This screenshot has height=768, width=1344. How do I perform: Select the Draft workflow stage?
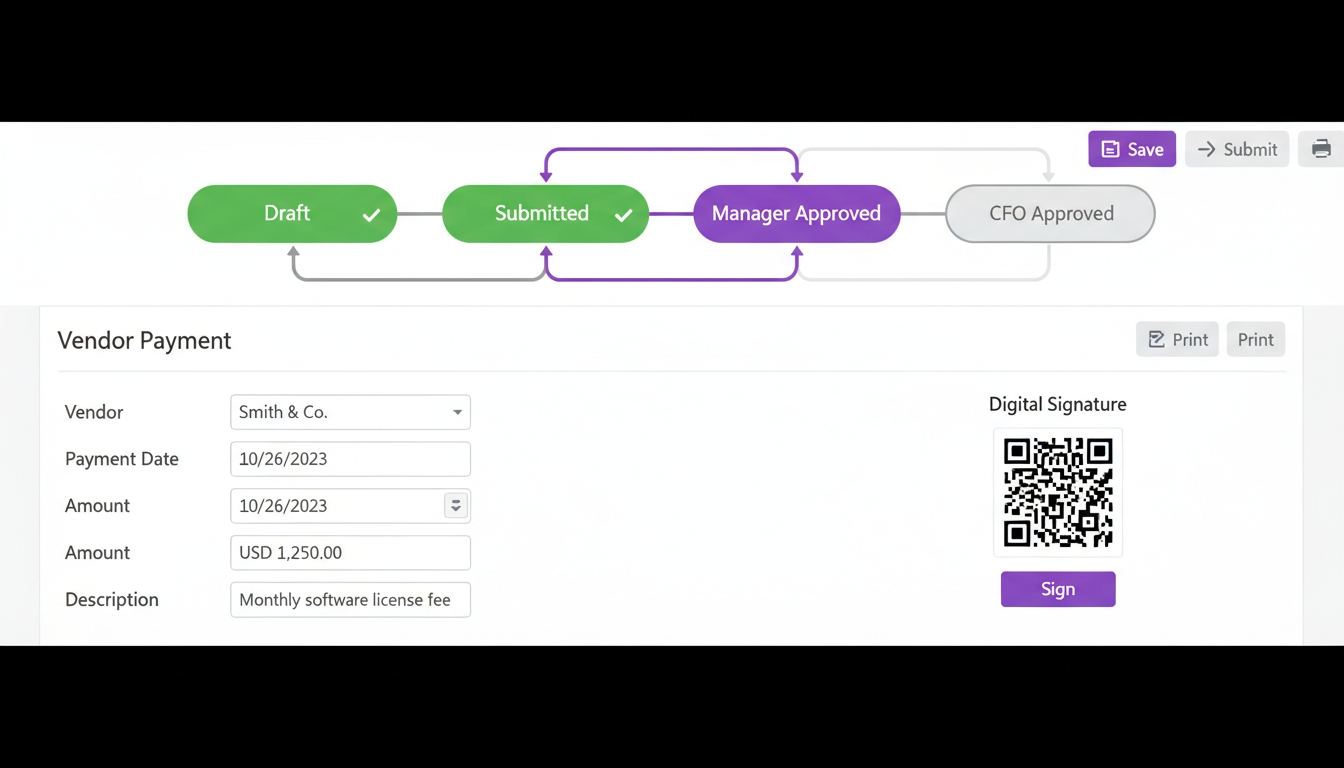pos(291,213)
